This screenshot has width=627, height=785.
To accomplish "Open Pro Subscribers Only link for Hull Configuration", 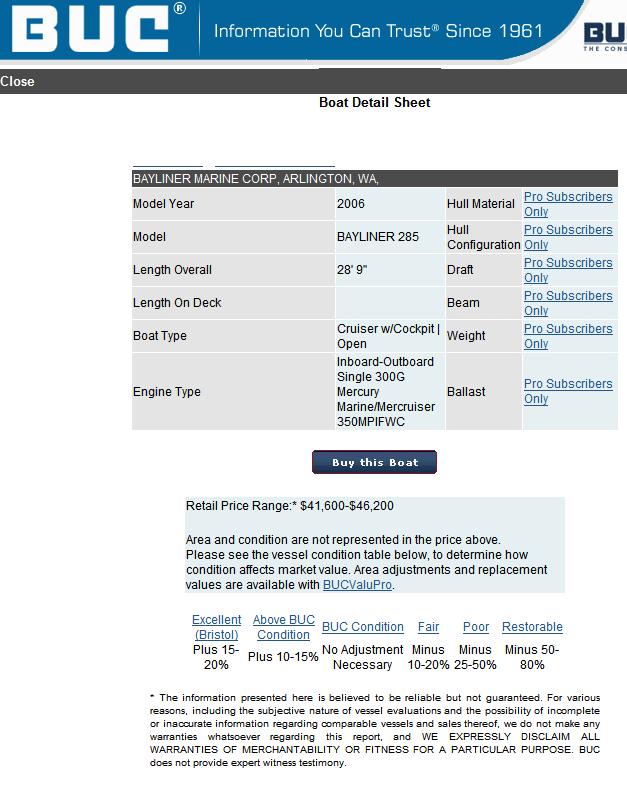I will coord(568,237).
